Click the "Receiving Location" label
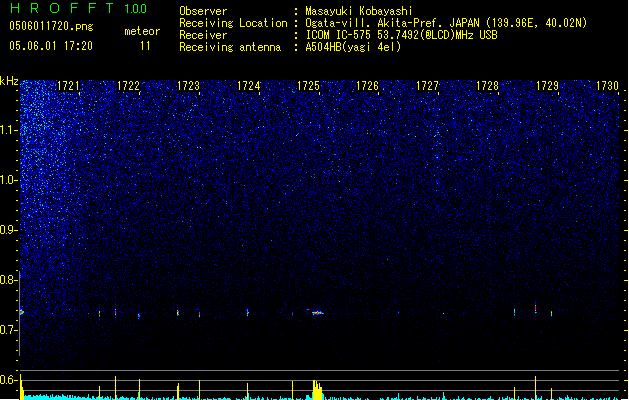 [x=233, y=23]
